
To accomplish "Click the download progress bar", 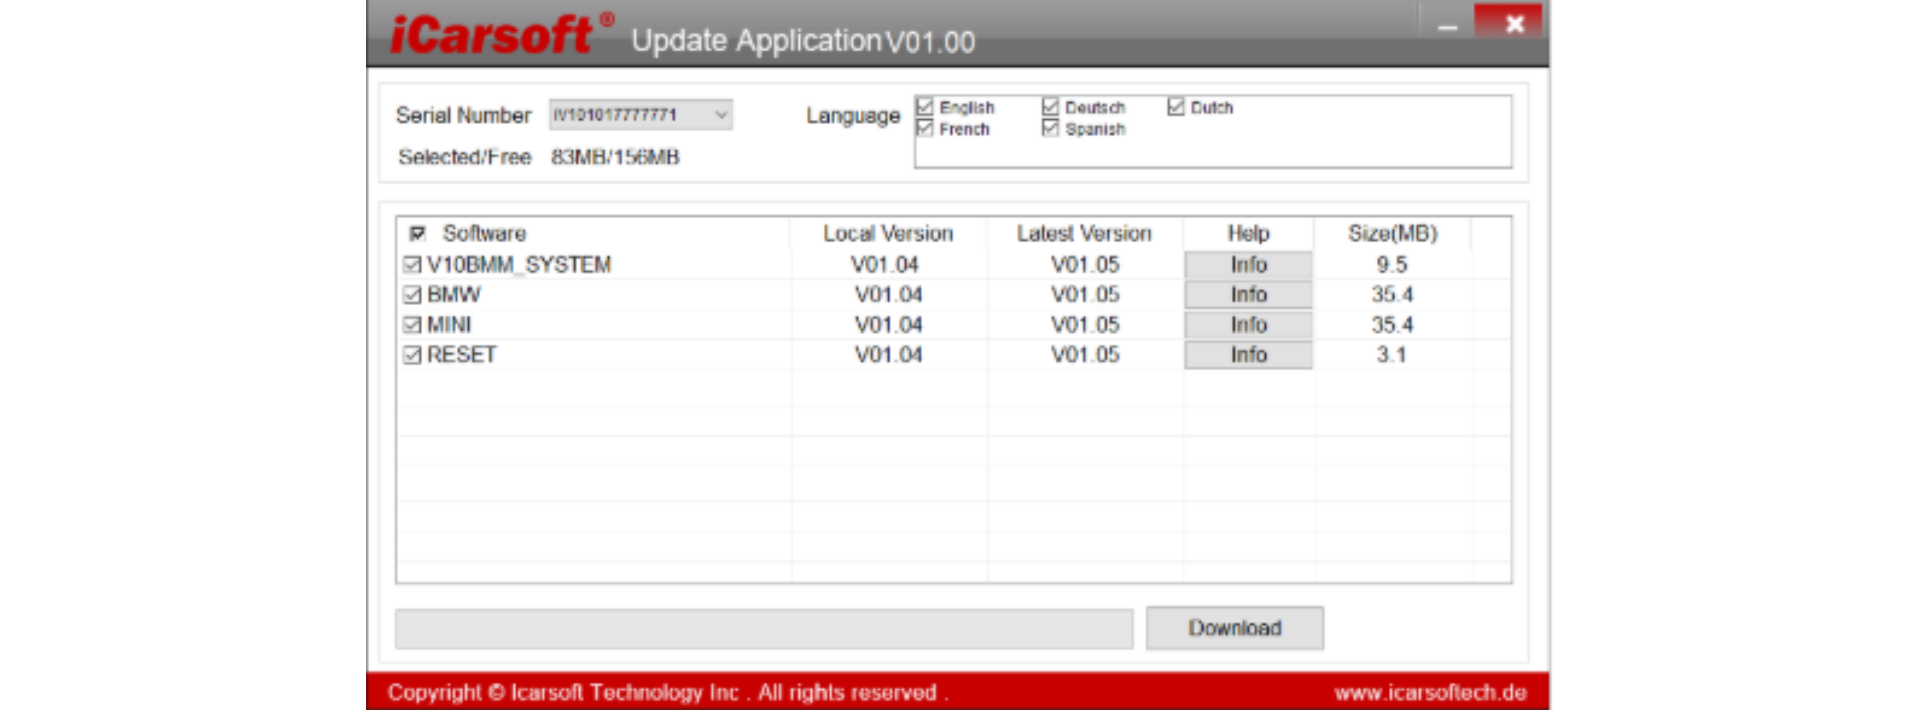I will click(764, 629).
